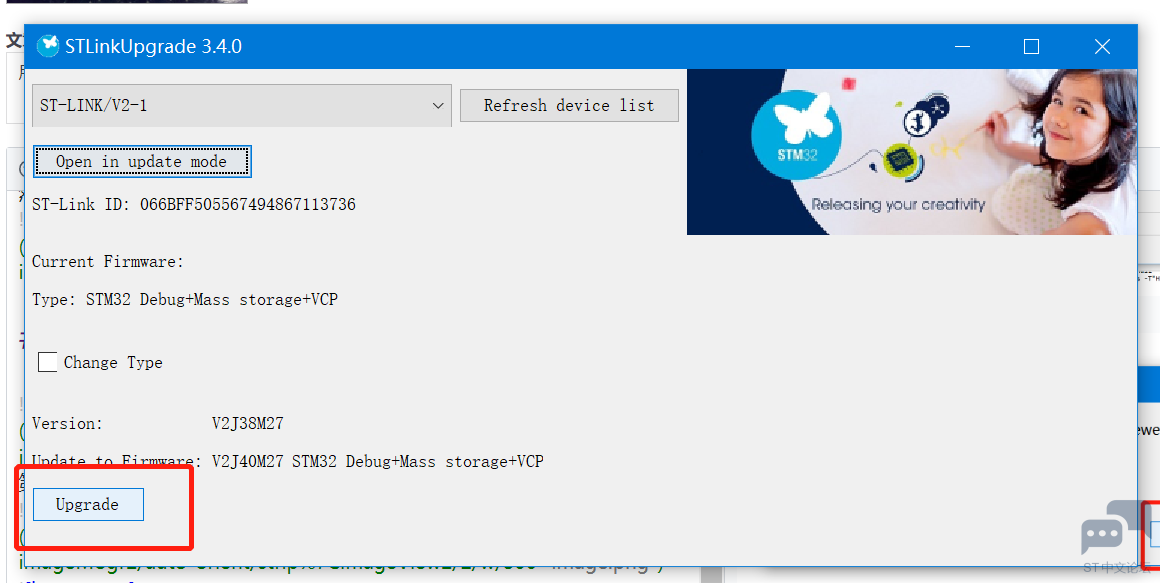1160x583 pixels.
Task: Click the STLinkUpgrade butterfly icon in title bar
Action: click(48, 46)
